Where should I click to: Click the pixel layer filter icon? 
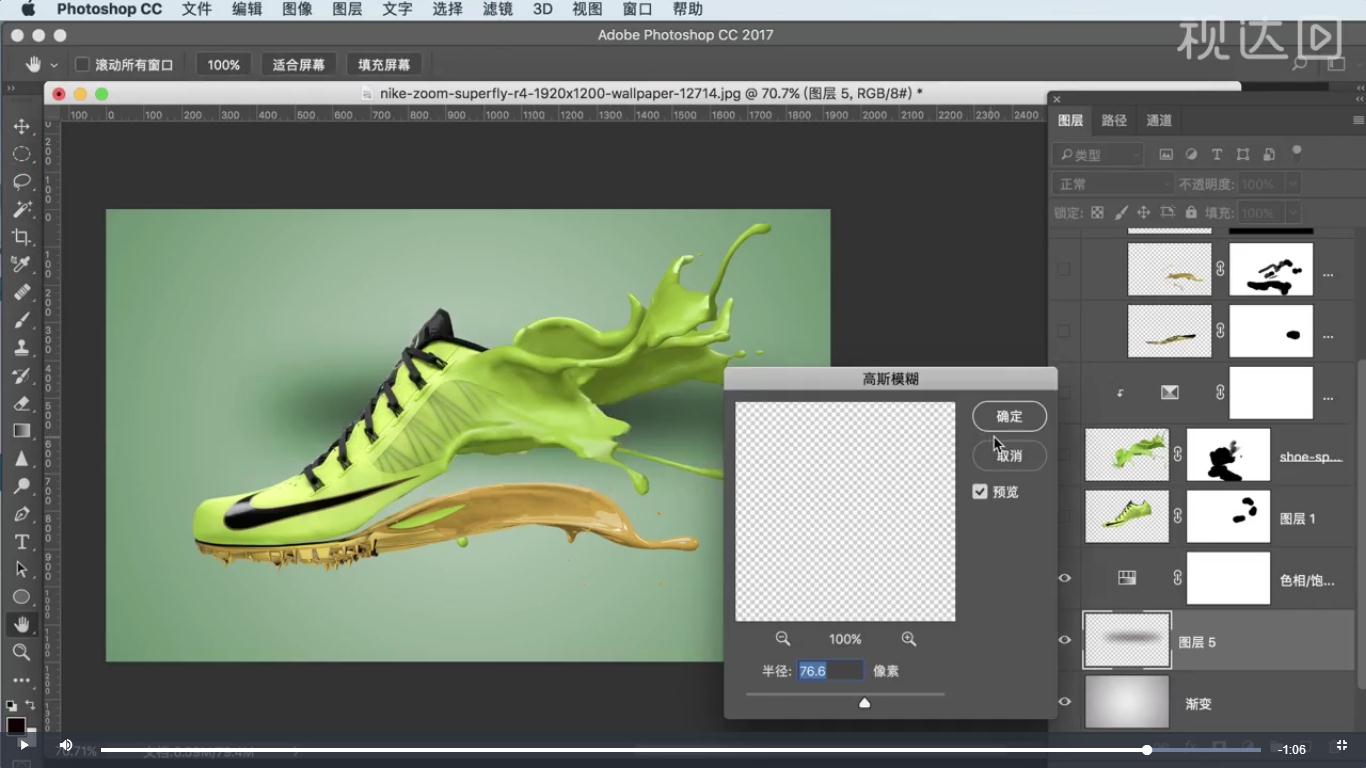(1166, 154)
